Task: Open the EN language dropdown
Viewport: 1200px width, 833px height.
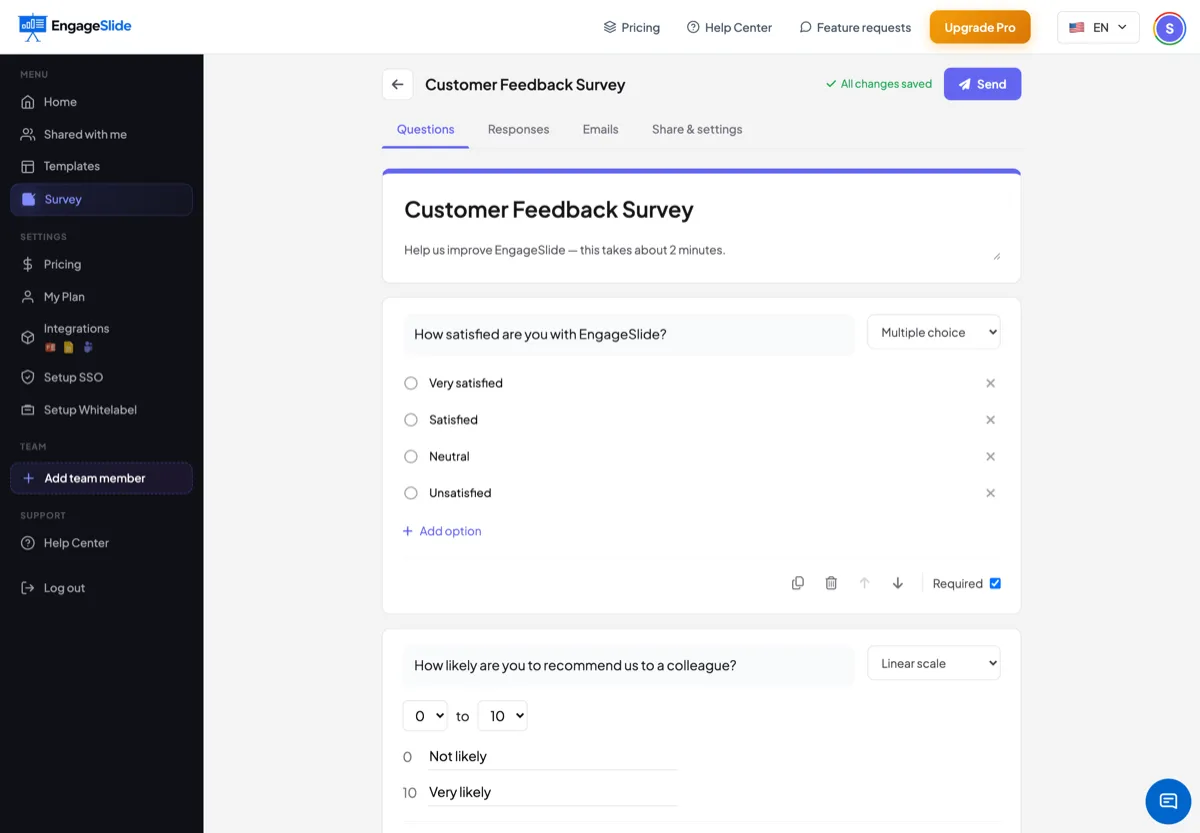Action: [x=1098, y=27]
